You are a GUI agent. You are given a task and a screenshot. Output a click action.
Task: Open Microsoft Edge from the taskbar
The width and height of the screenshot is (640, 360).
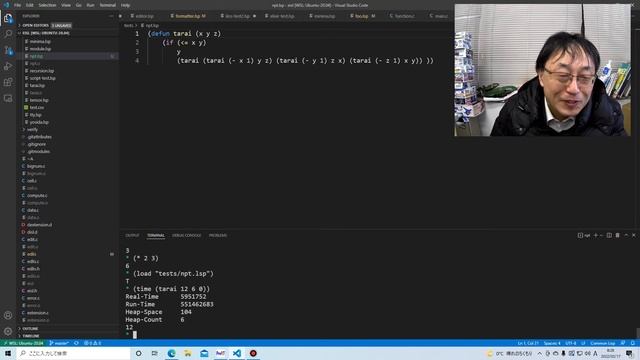coord(171,353)
